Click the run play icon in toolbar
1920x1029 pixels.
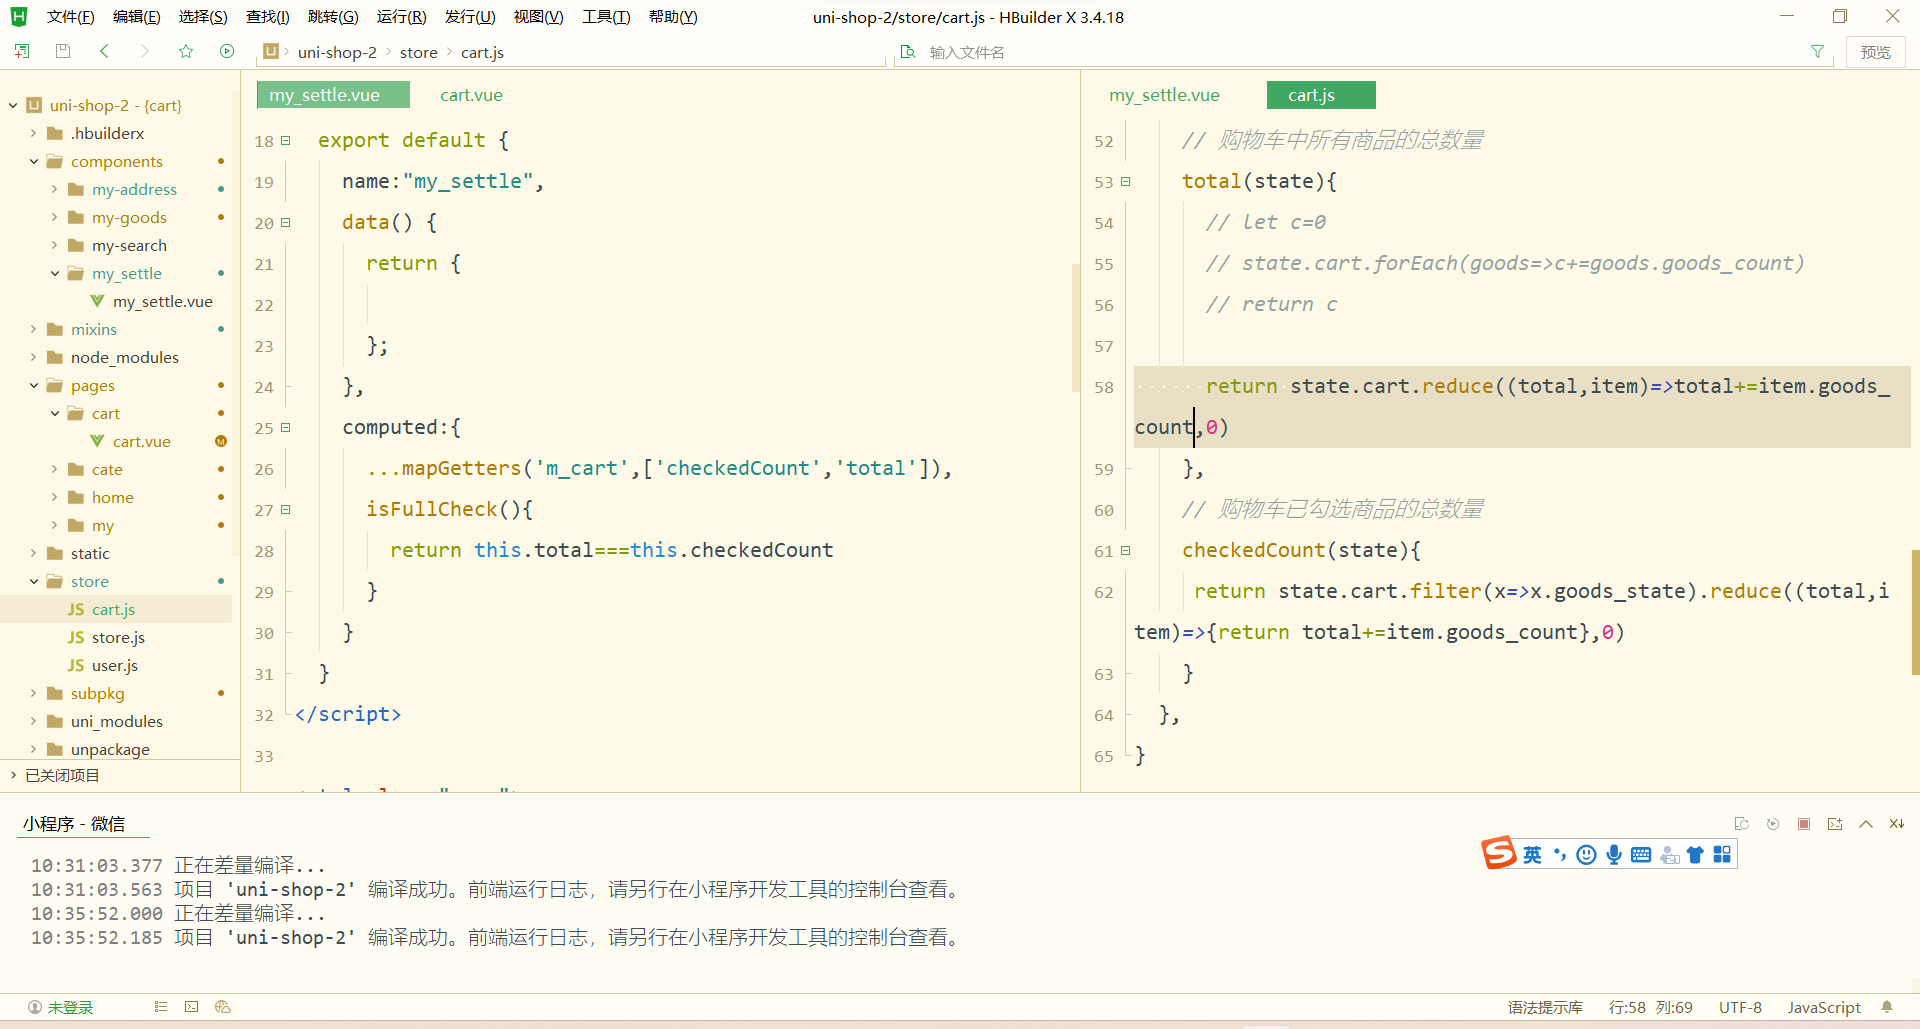tap(227, 51)
